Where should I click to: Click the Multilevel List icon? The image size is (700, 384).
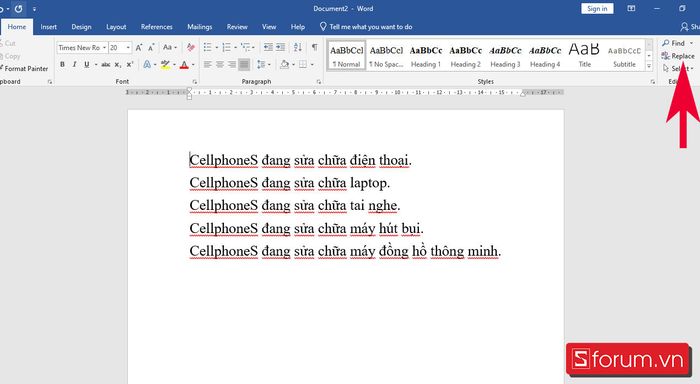coord(246,47)
